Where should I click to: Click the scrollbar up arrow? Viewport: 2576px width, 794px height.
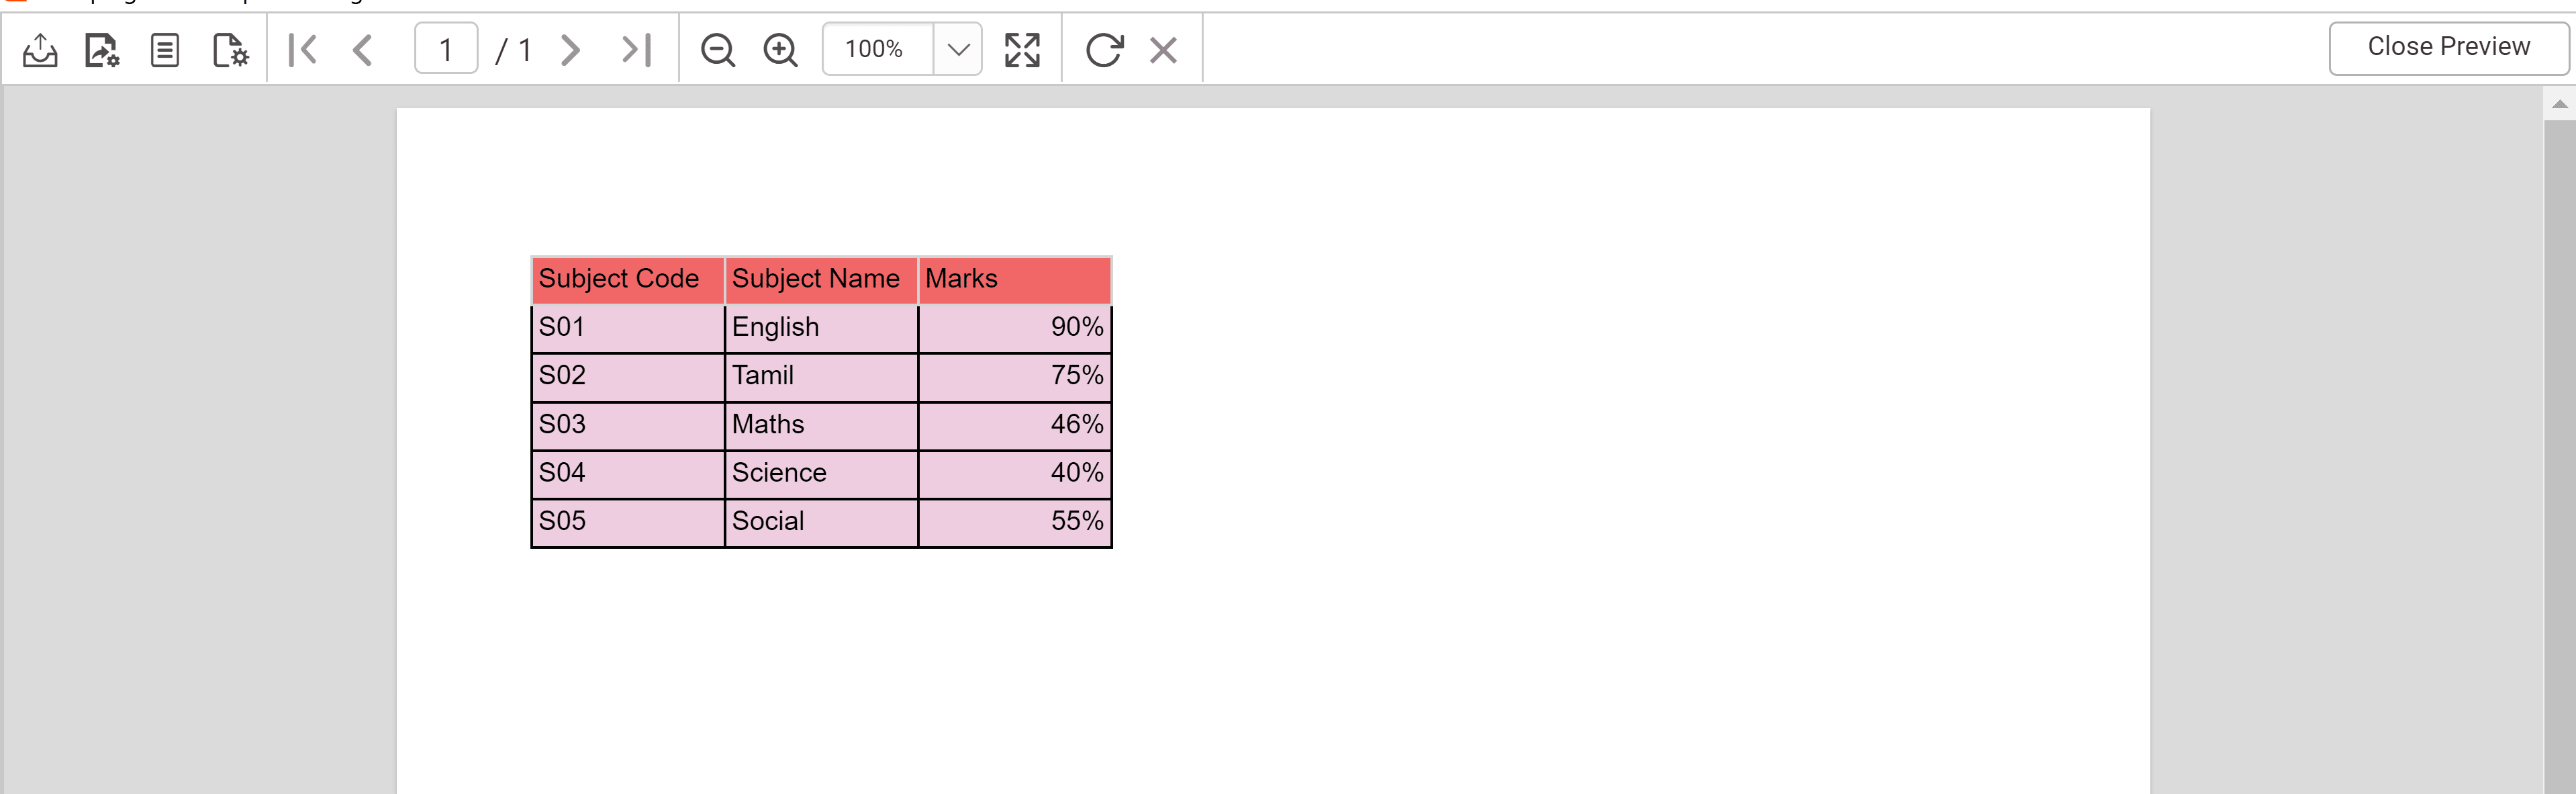pyautogui.click(x=2559, y=104)
